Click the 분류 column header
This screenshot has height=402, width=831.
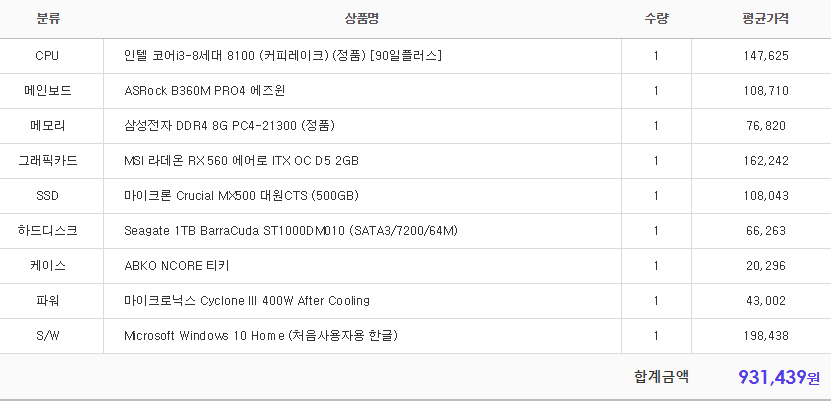(x=48, y=18)
